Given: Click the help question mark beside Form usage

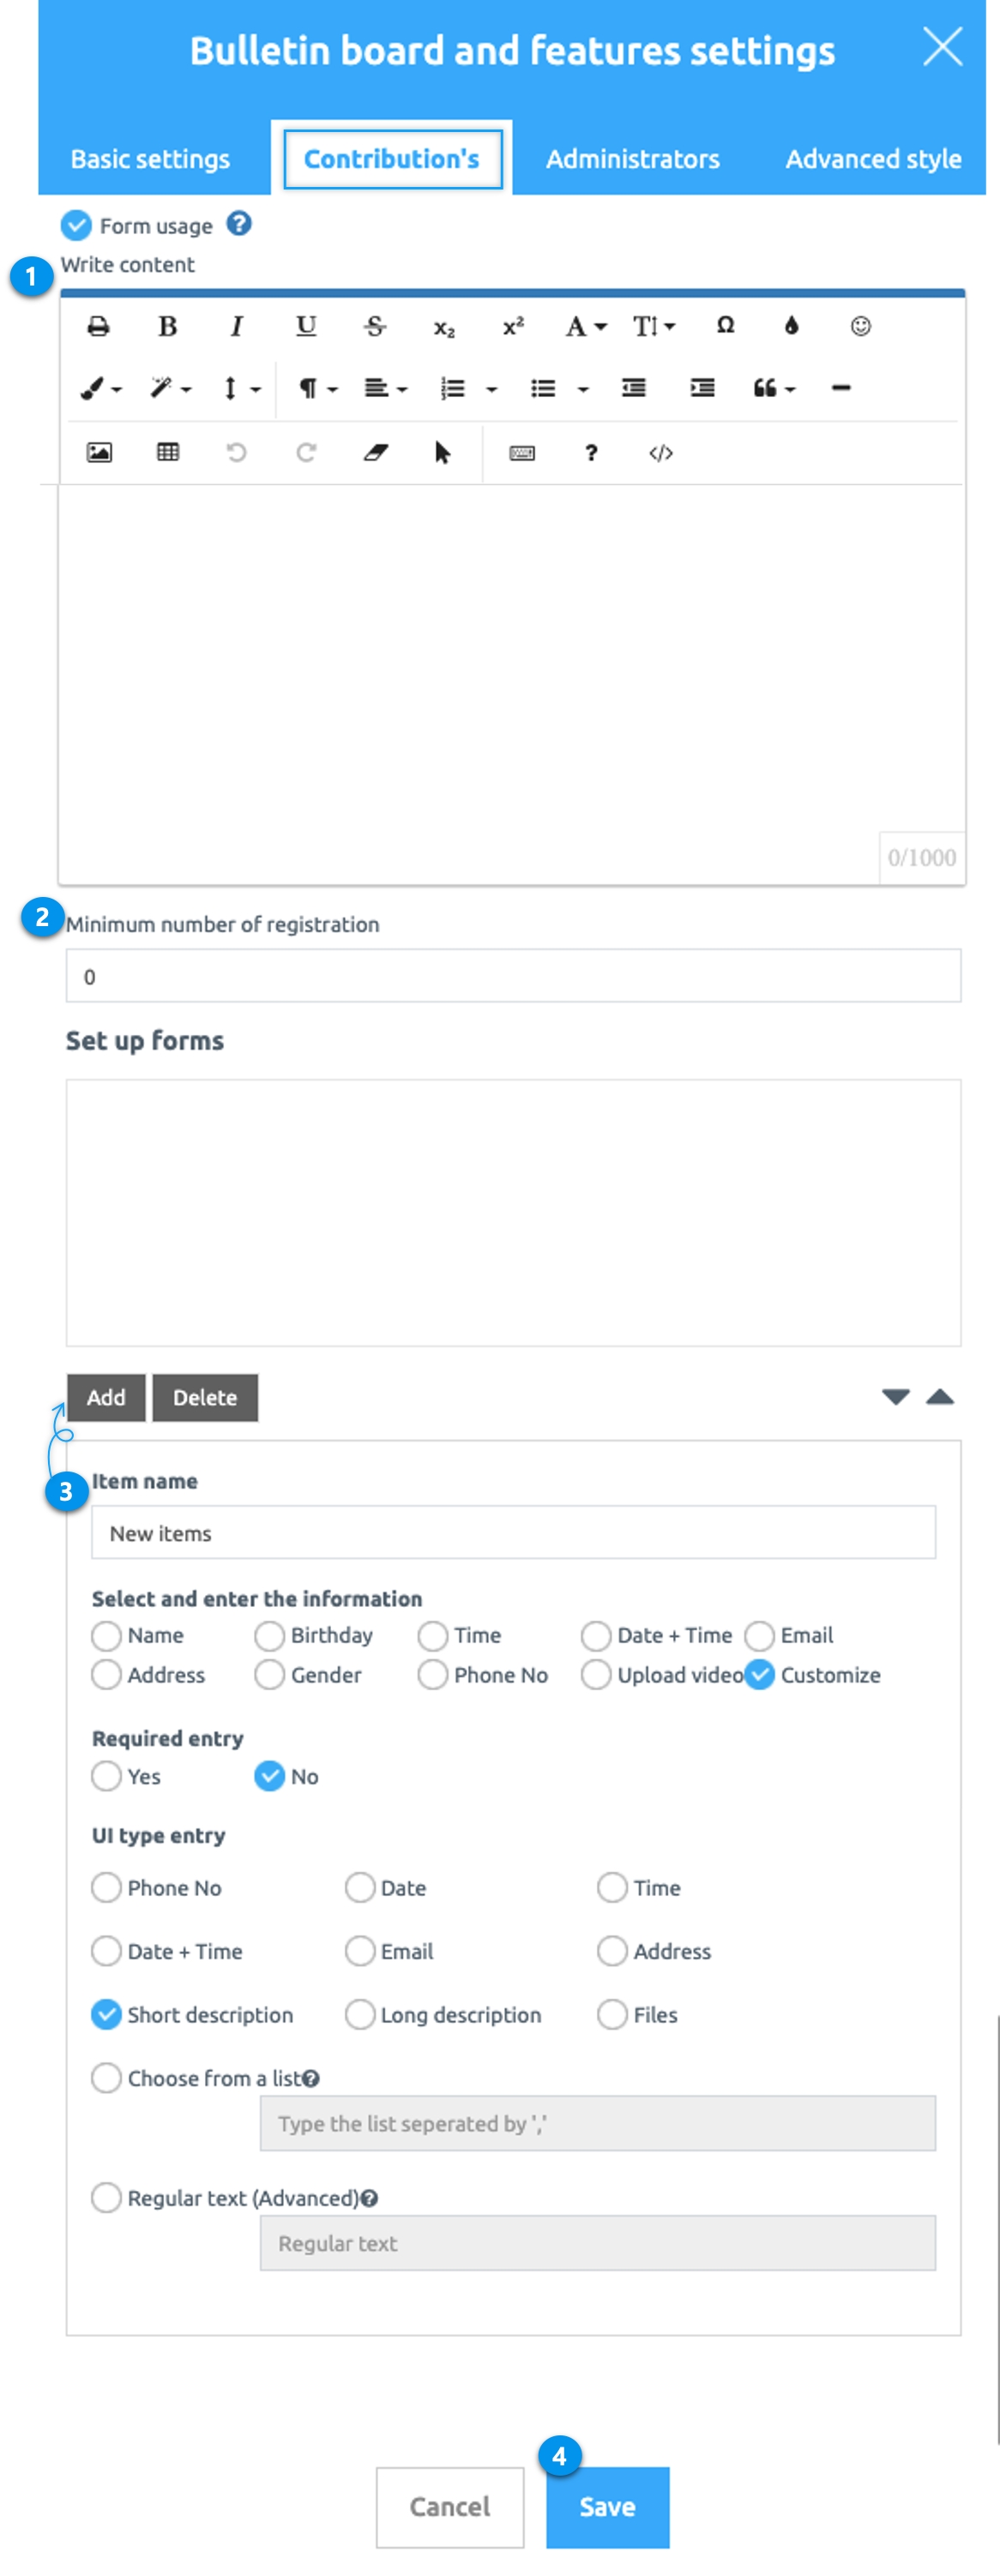Looking at the screenshot, I should tap(238, 224).
